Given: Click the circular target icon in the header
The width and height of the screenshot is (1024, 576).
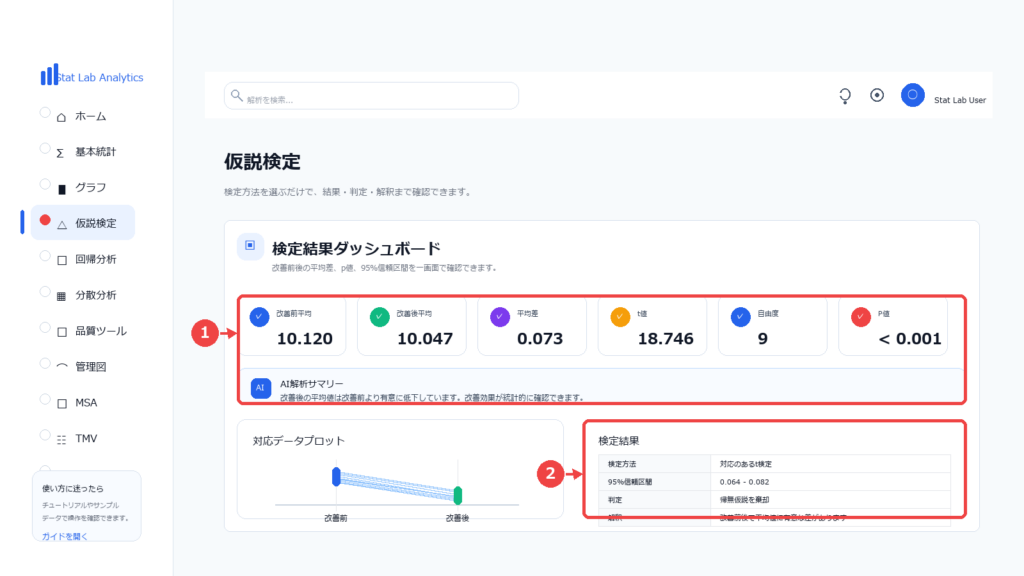Looking at the screenshot, I should click(877, 95).
